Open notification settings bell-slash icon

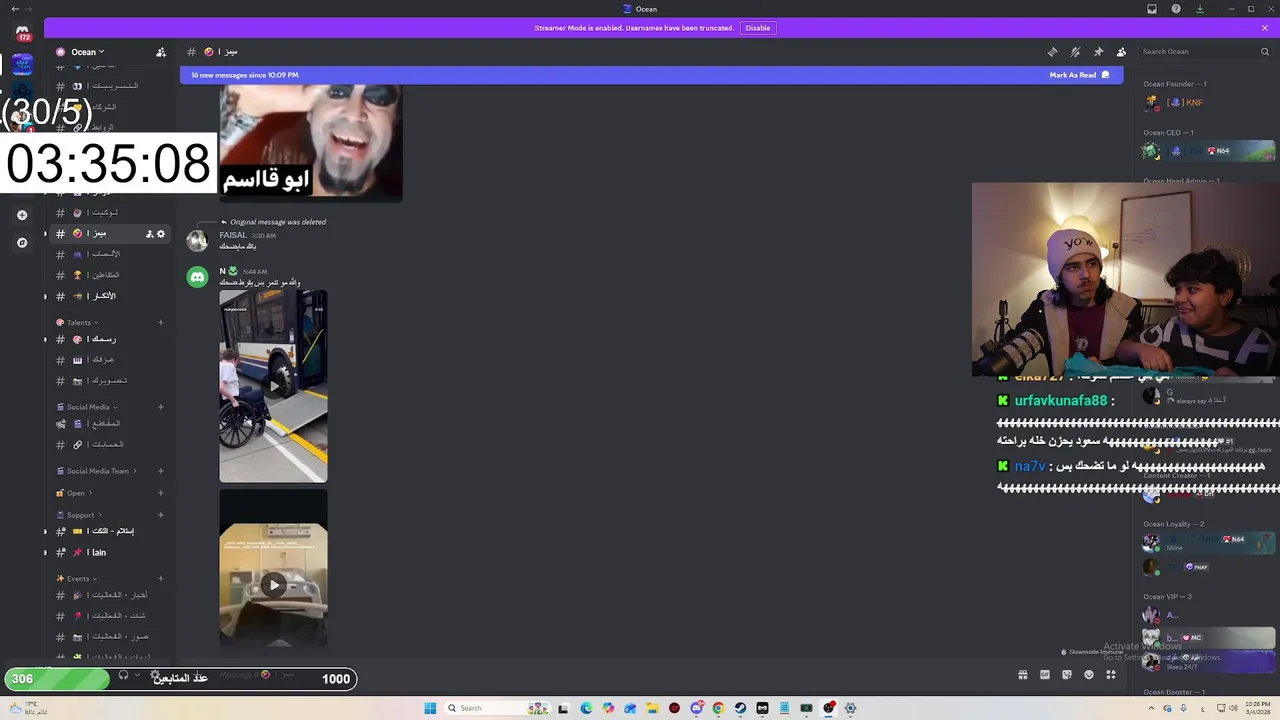(1075, 52)
